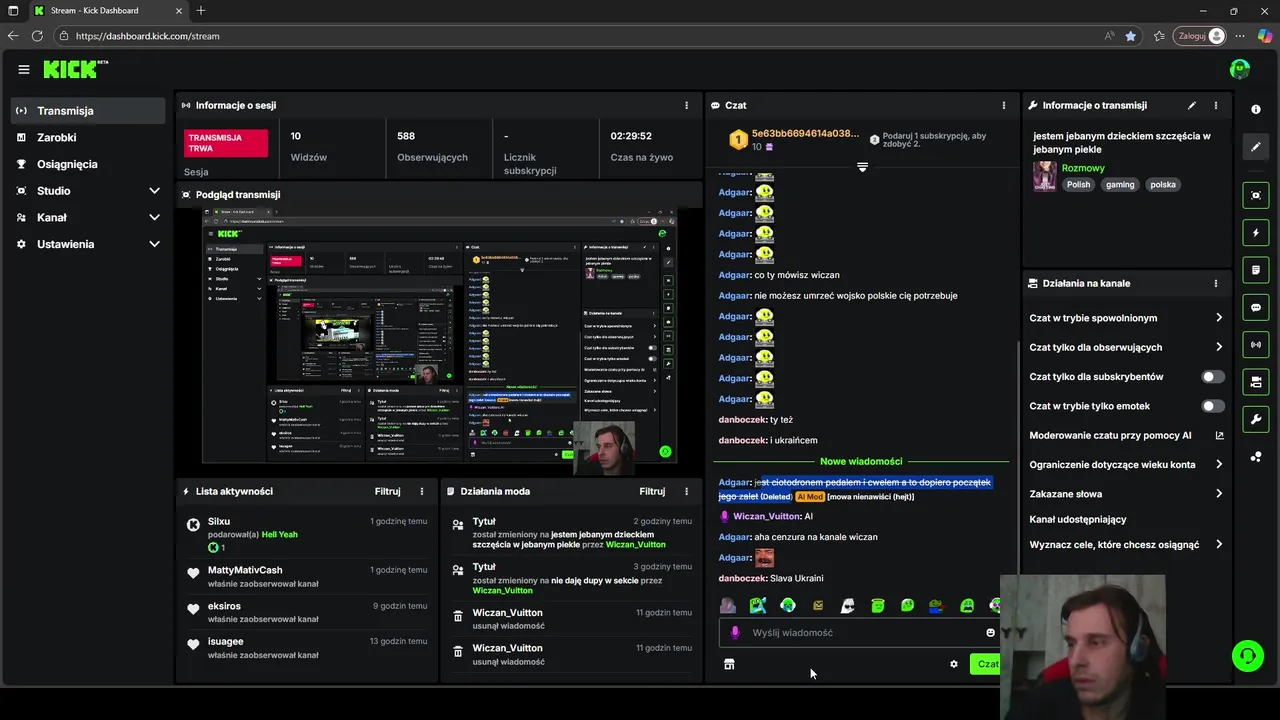The image size is (1280, 720).
Task: Open the green support headset button
Action: pyautogui.click(x=1247, y=656)
